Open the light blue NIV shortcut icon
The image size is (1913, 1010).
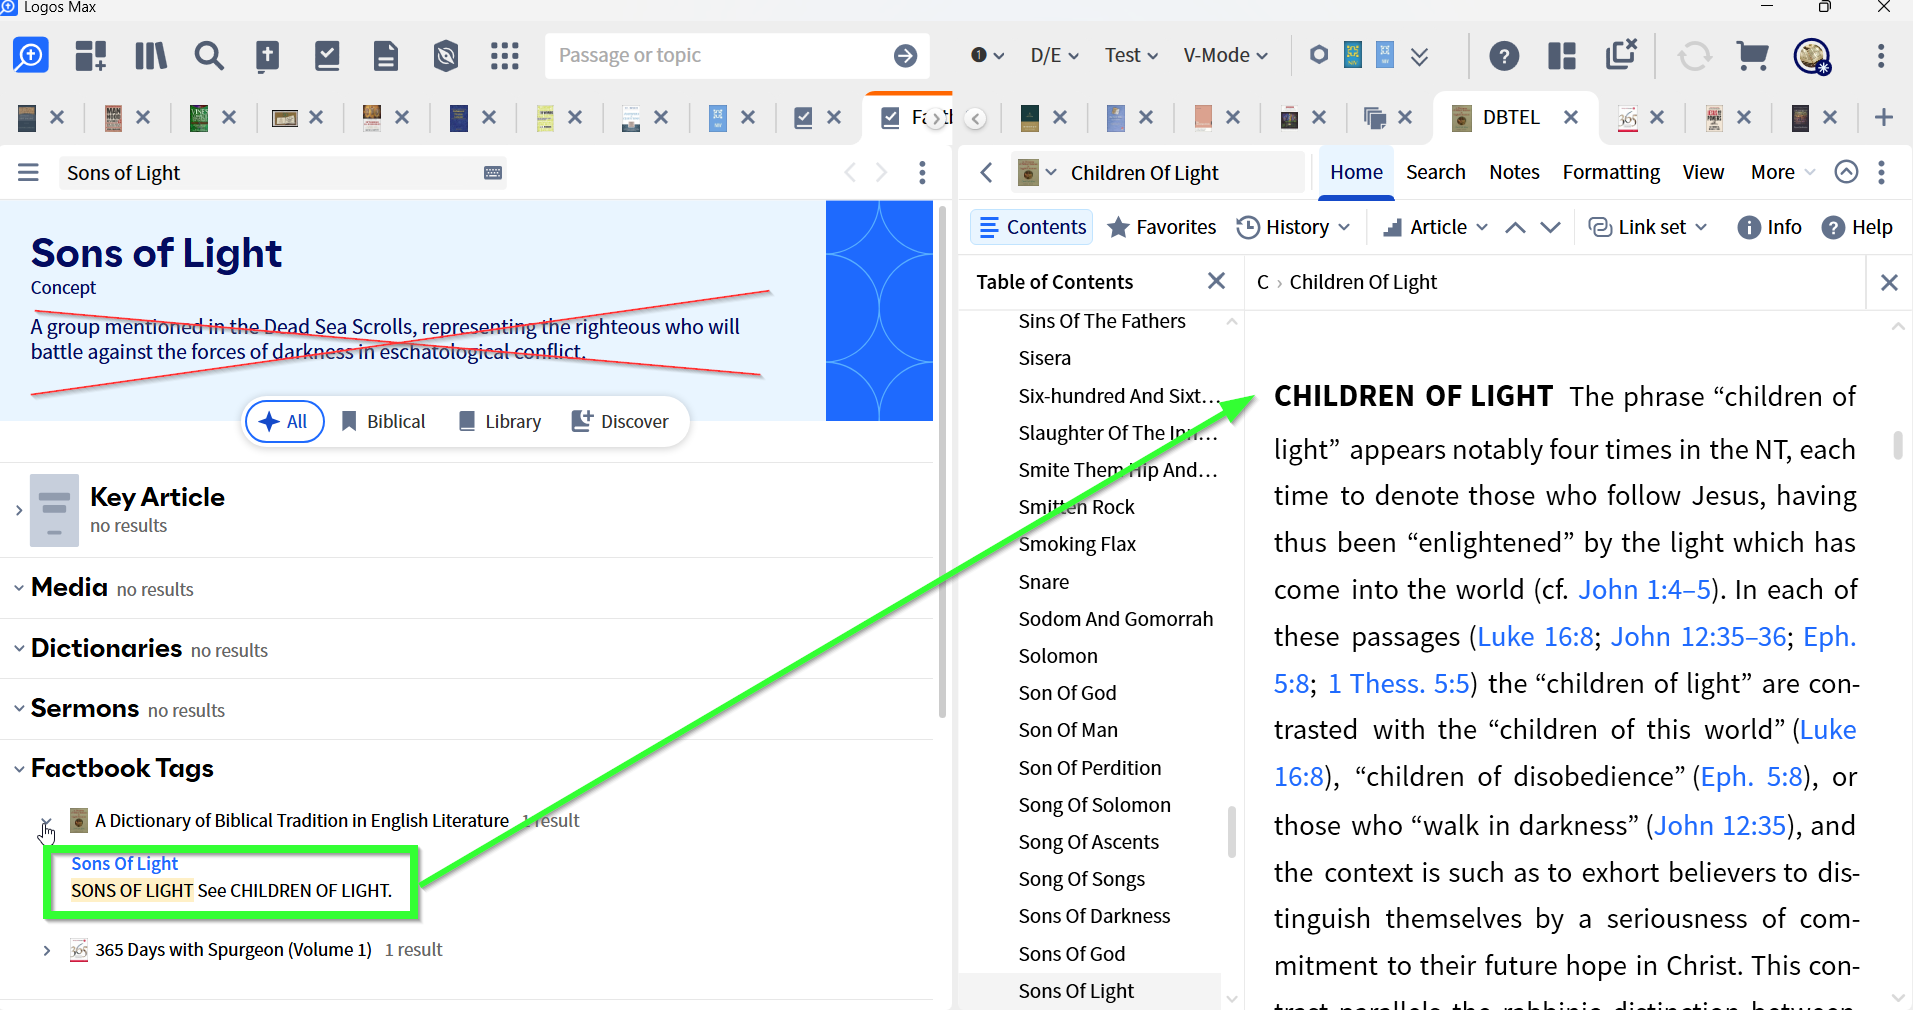click(x=1385, y=54)
